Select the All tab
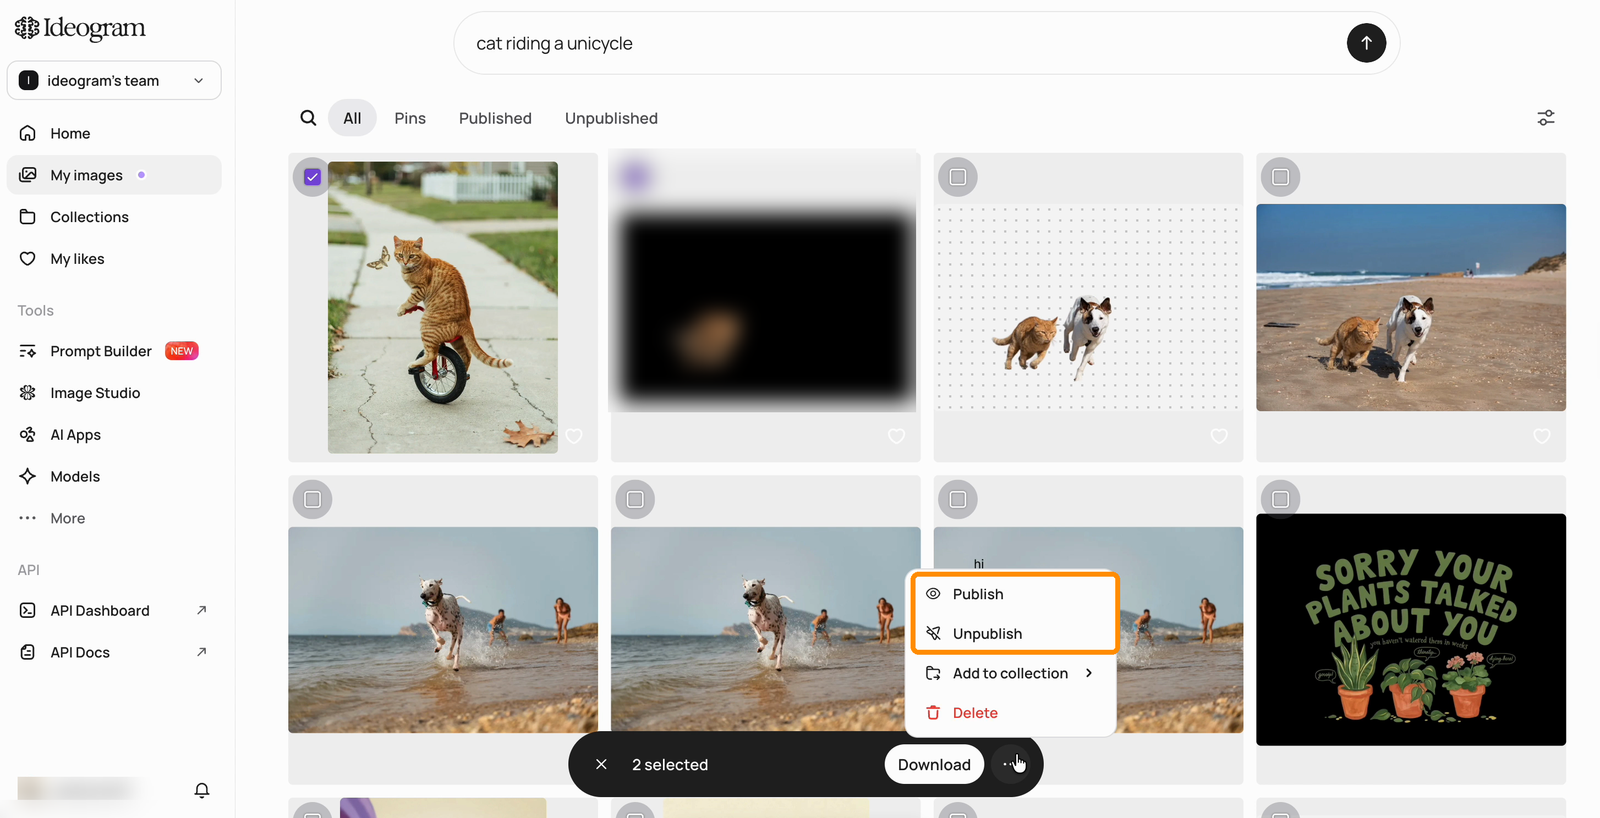This screenshot has height=818, width=1600. click(352, 118)
